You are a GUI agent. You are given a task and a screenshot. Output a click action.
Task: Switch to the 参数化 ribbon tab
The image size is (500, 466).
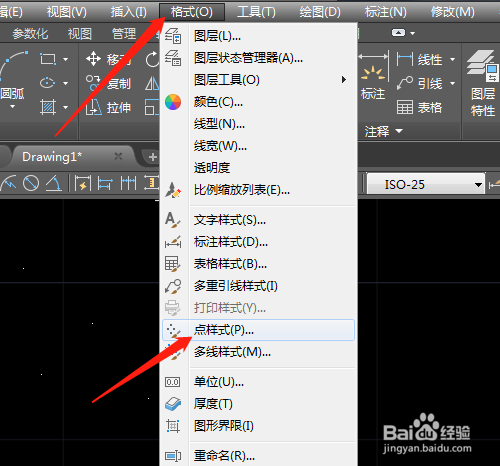point(30,34)
